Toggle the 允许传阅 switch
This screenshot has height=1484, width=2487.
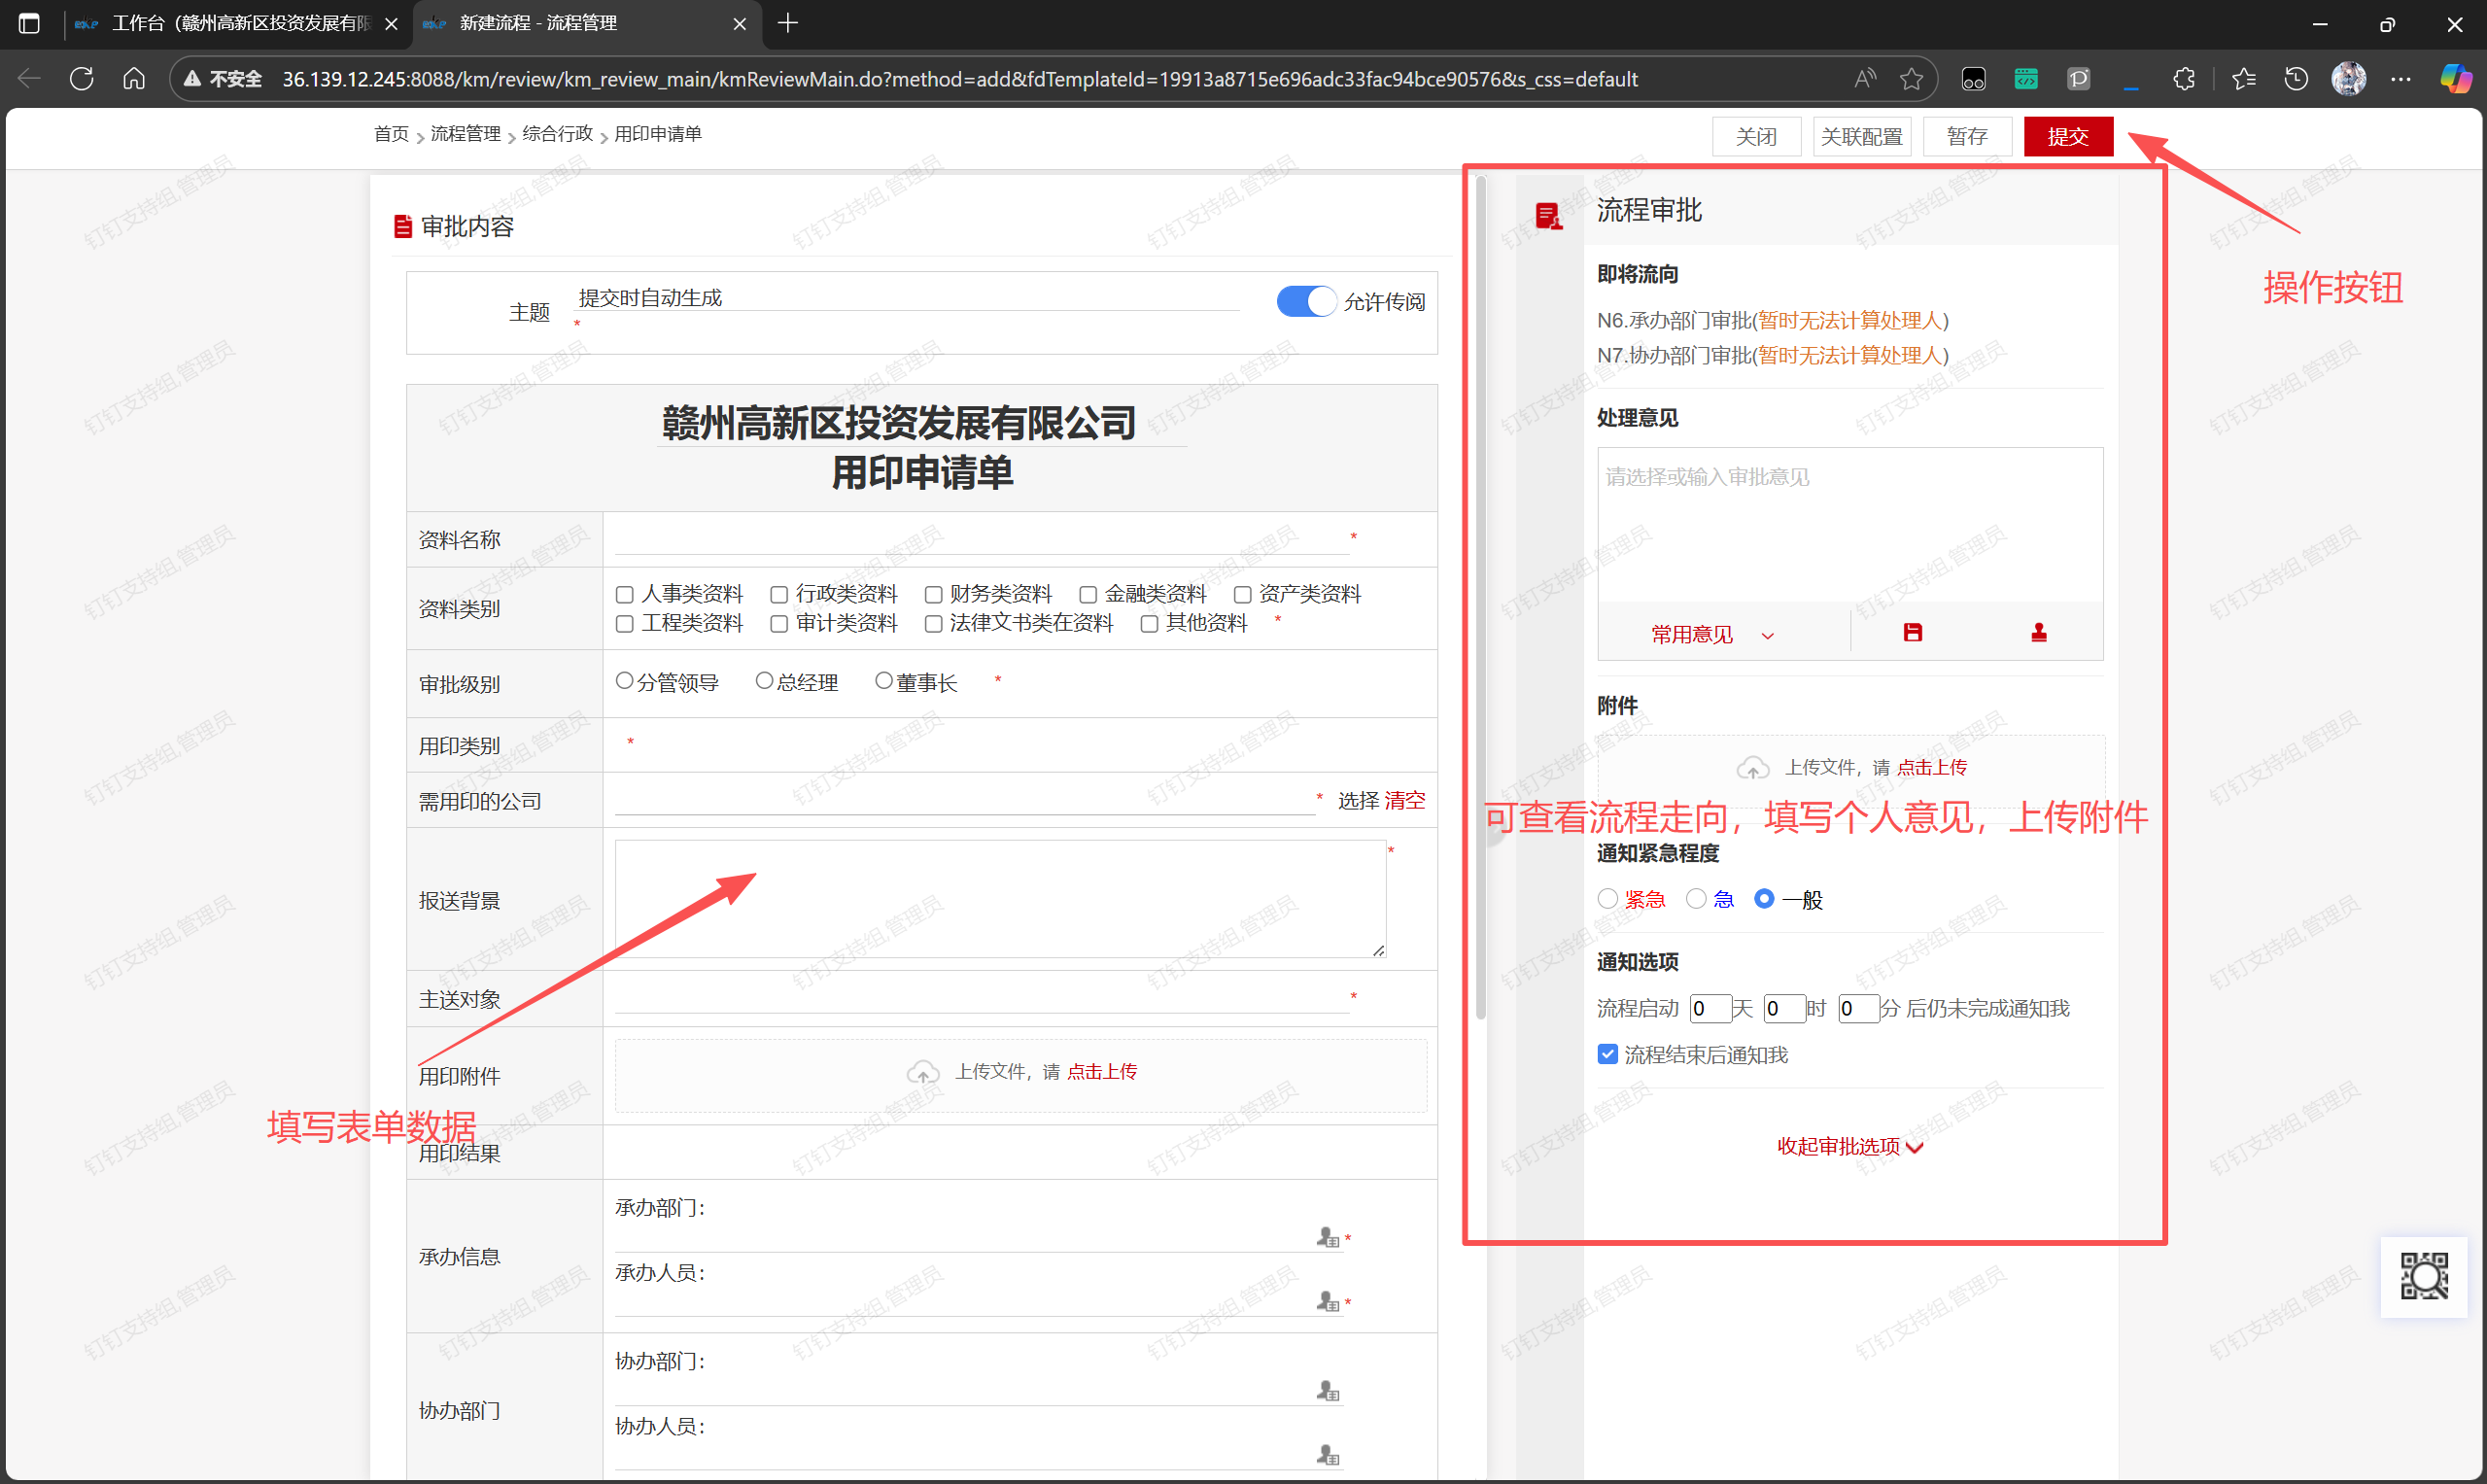coord(1305,301)
